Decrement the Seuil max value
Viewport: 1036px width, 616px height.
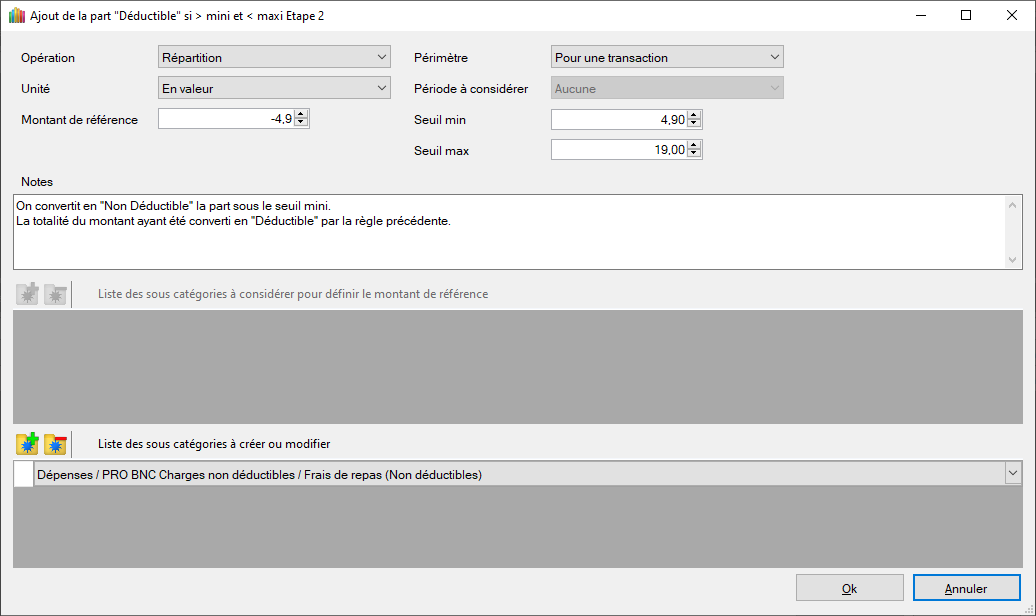pyautogui.click(x=695, y=155)
